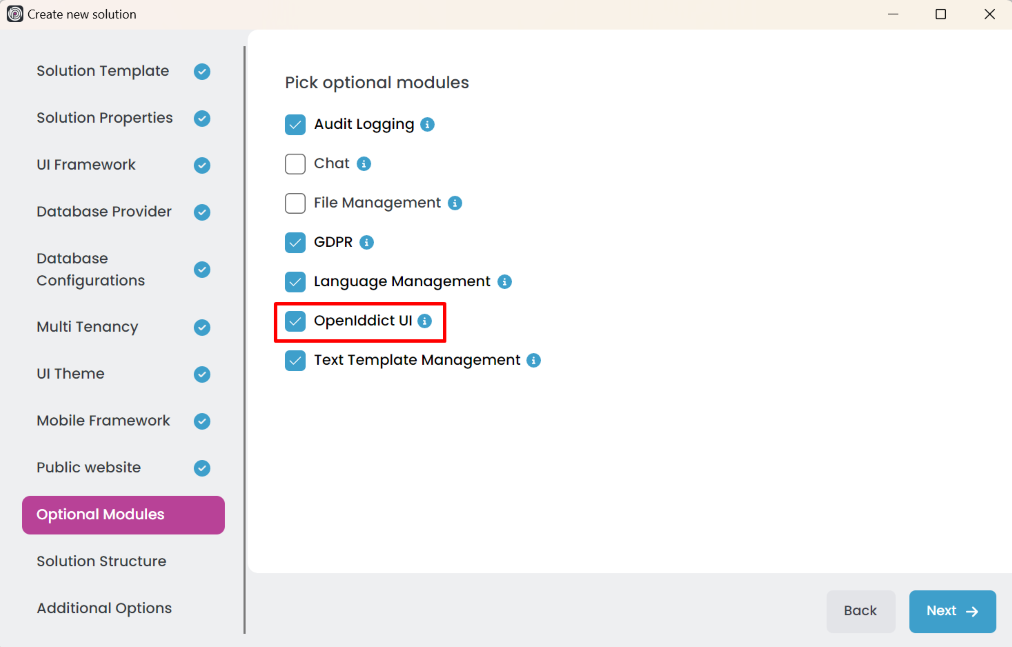This screenshot has height=647, width=1012.
Task: Open info tooltip for Audit Logging module
Action: [x=427, y=124]
